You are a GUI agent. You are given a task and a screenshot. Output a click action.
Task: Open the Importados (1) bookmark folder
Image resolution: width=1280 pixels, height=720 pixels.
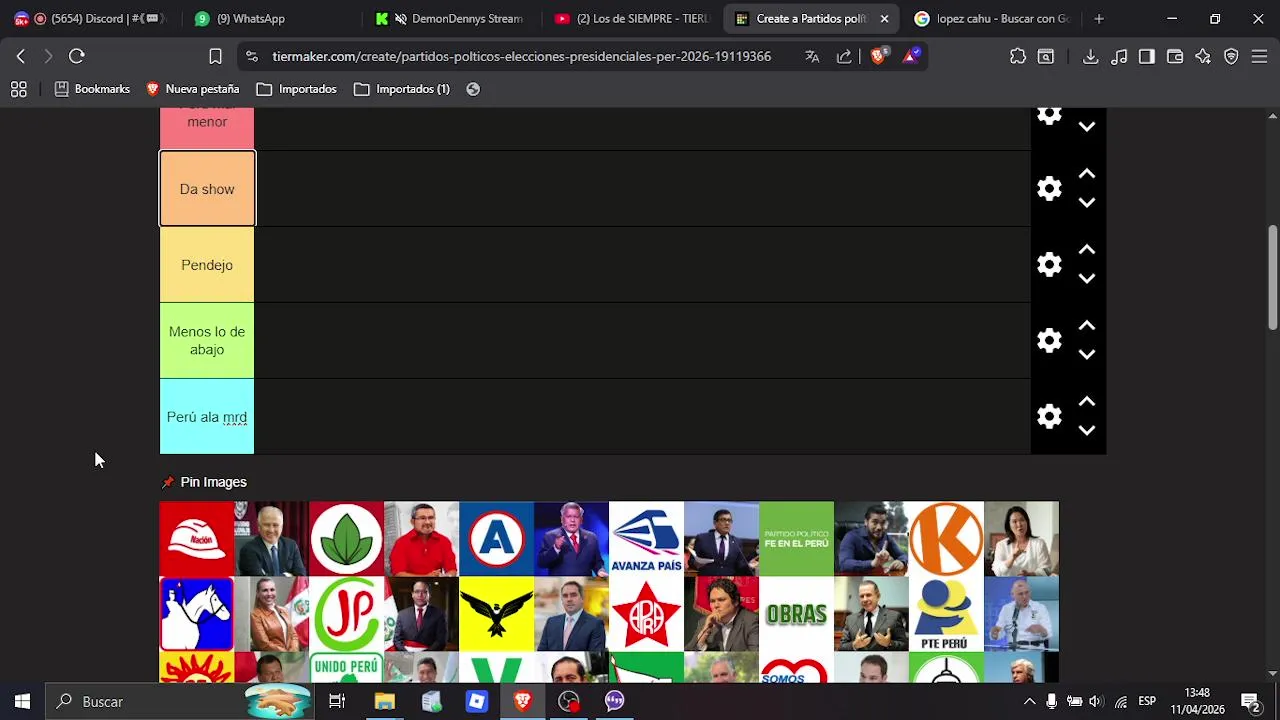tap(402, 89)
